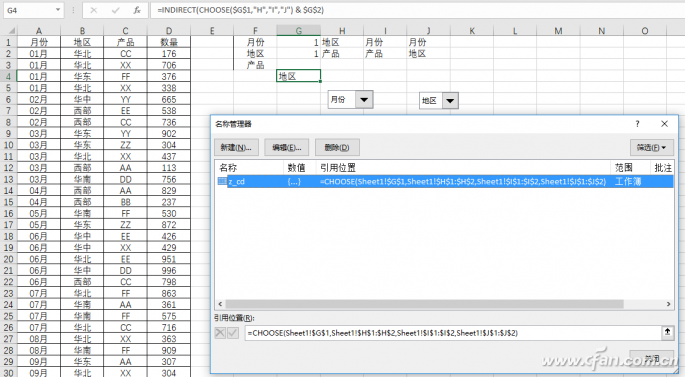Select the z_cd name entry row
685x377 pixels.
(x=444, y=182)
